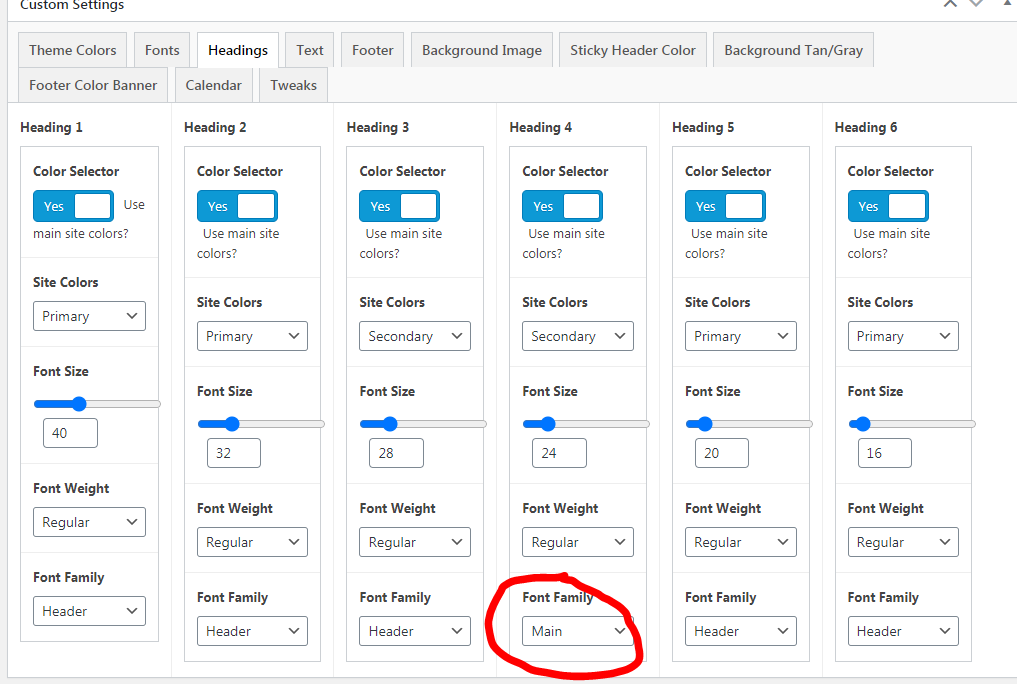
Task: Select the Background Image tab
Action: click(x=481, y=50)
